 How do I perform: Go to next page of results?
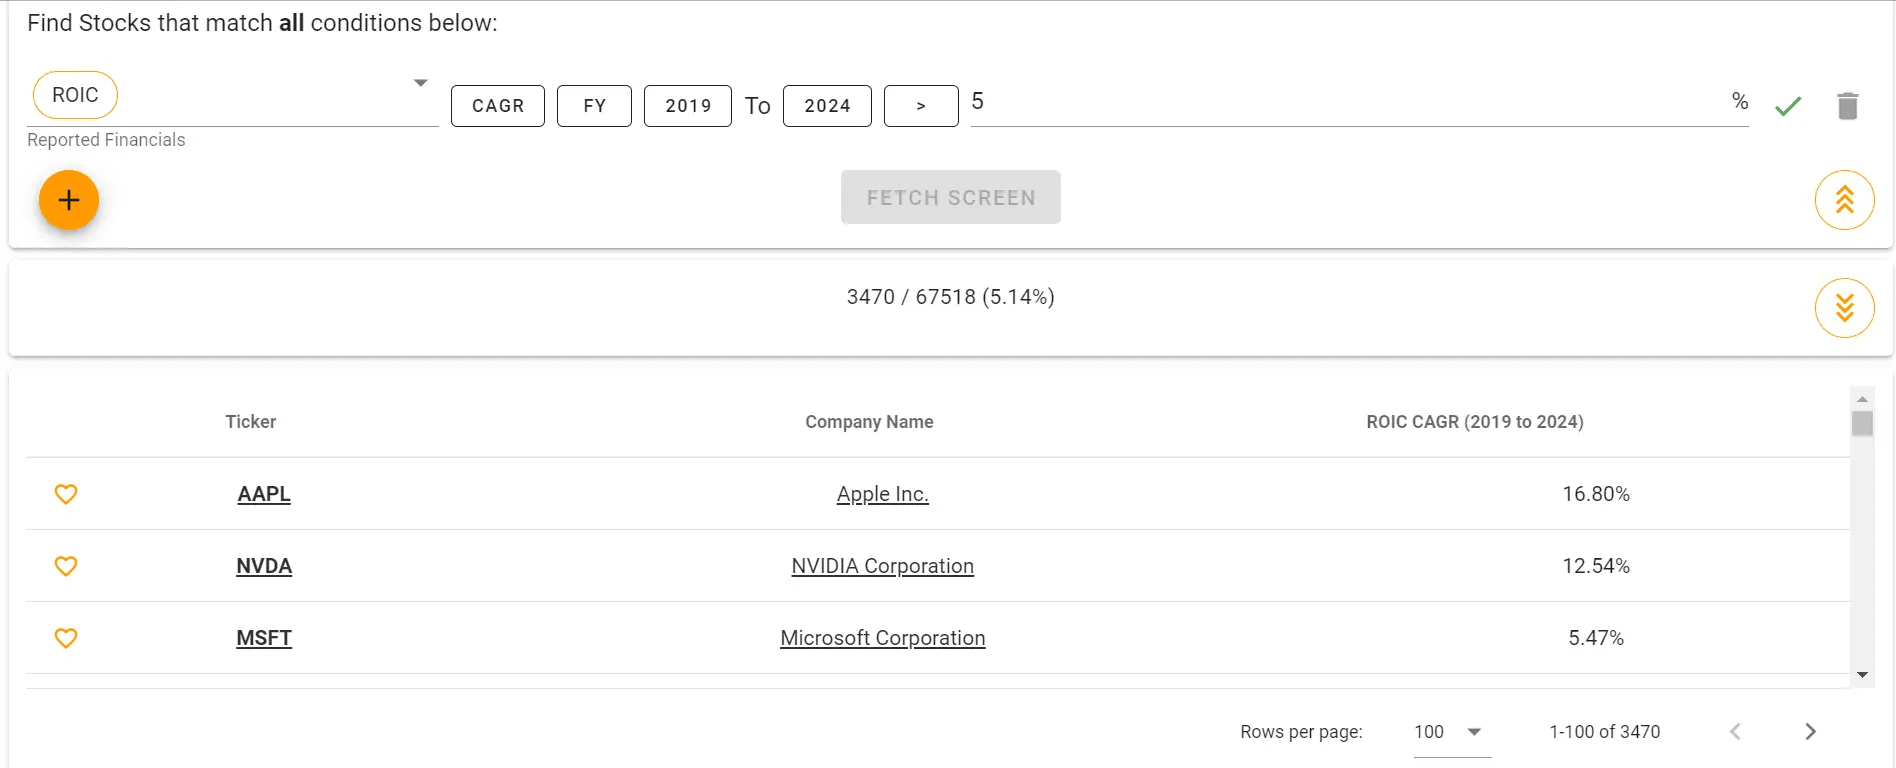(x=1810, y=732)
